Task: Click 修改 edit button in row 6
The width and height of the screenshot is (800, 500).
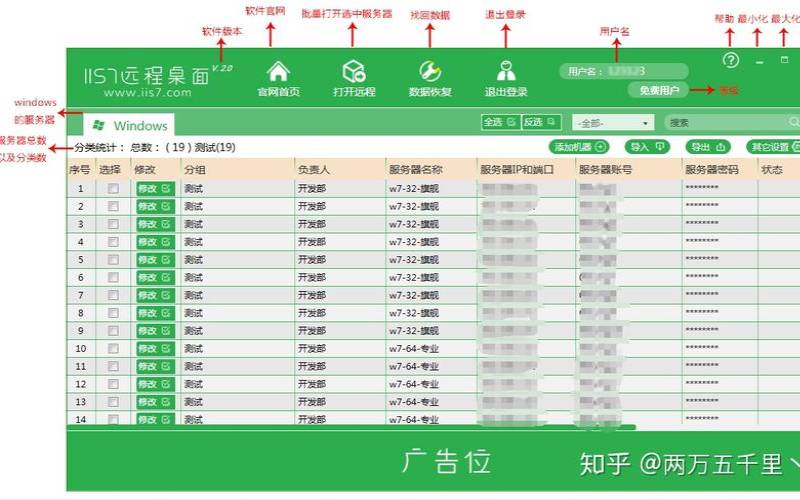Action: pyautogui.click(x=155, y=278)
